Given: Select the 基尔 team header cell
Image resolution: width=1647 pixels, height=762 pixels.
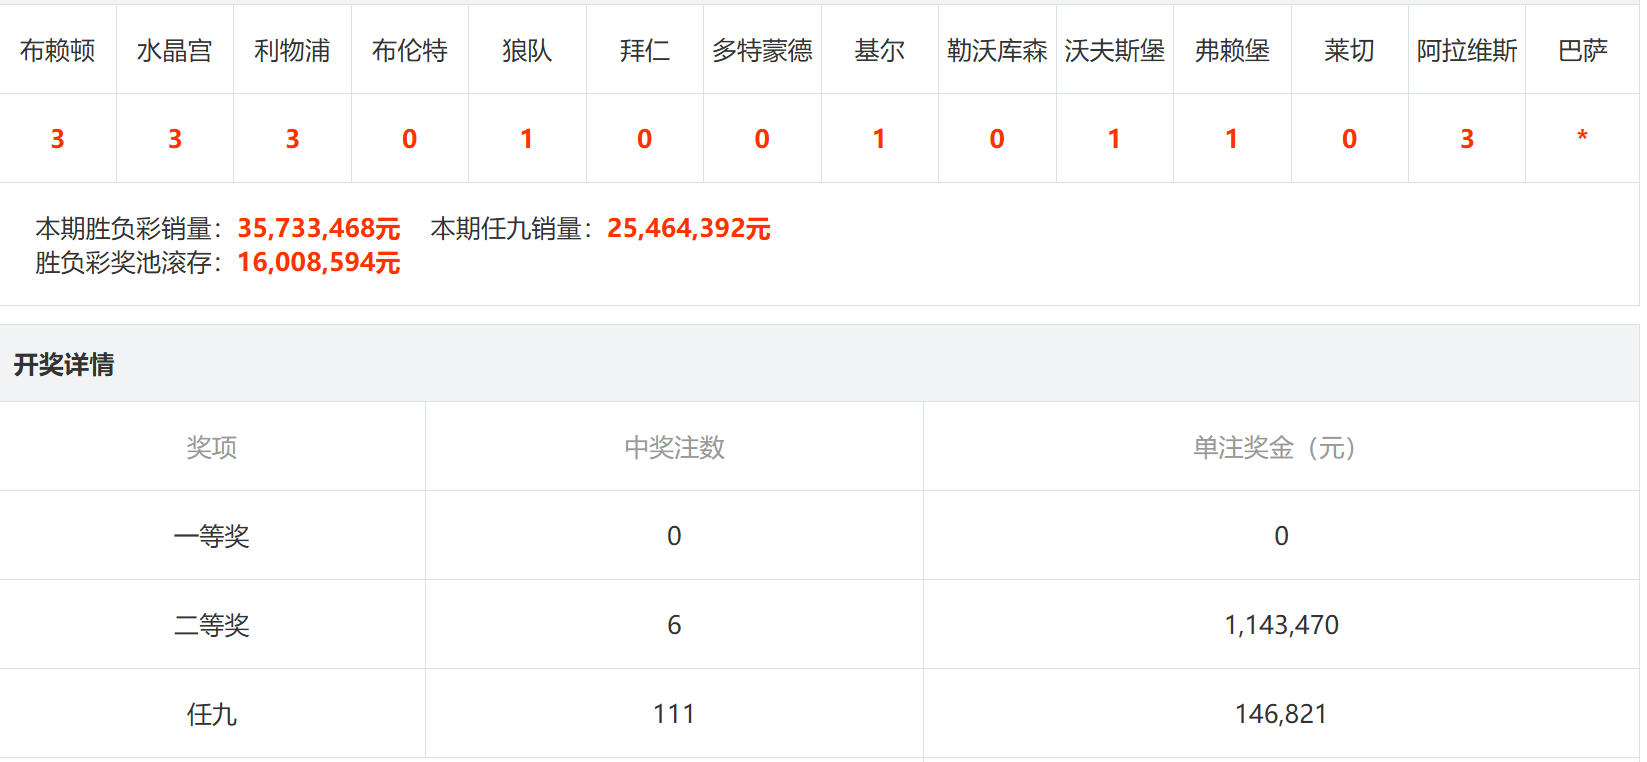Looking at the screenshot, I should pos(880,50).
